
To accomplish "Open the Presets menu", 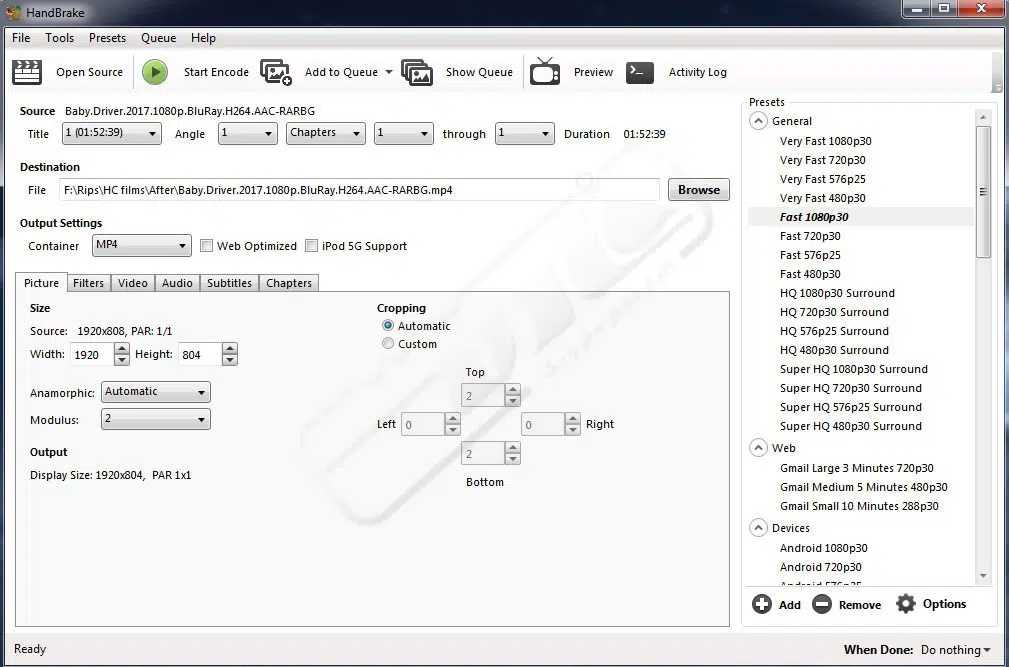I will [107, 38].
